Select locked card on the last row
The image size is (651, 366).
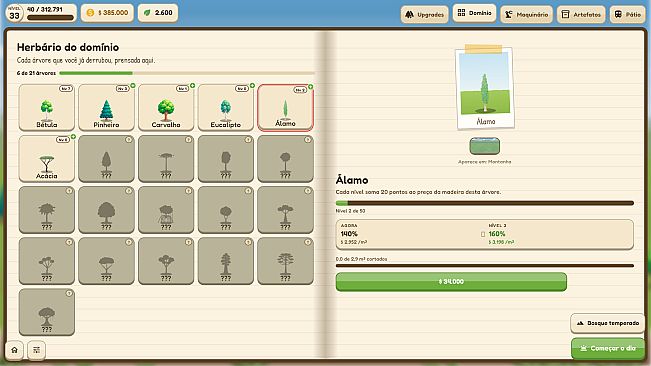point(46,312)
